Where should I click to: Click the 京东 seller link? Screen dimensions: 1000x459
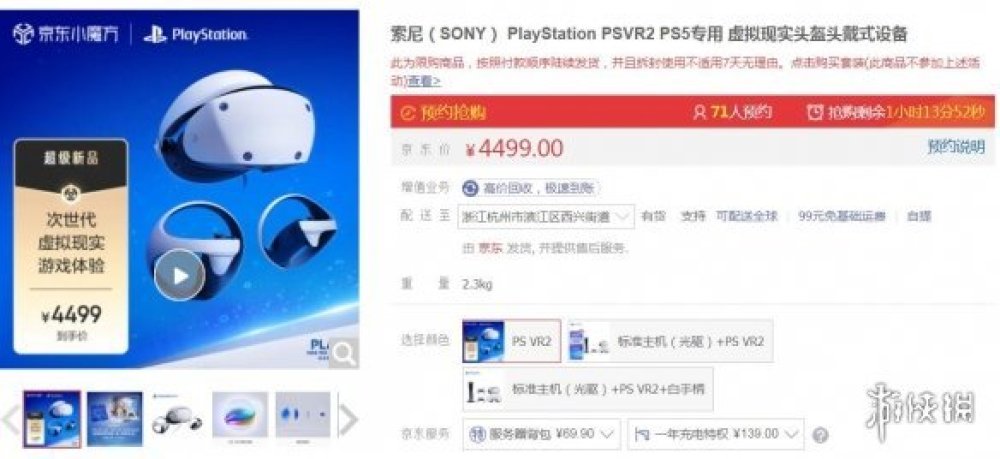point(490,249)
